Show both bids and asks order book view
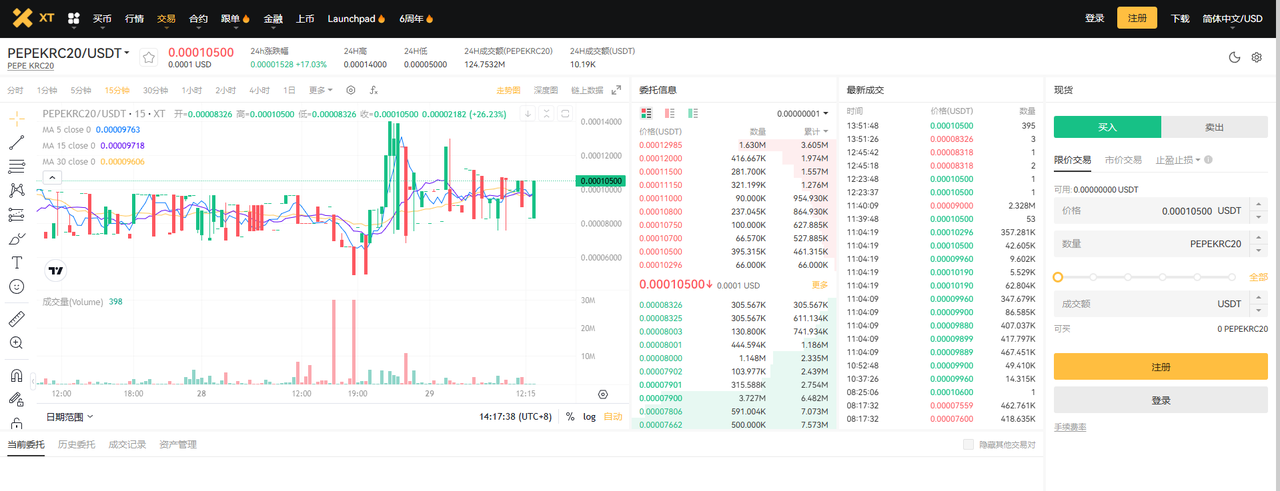This screenshot has height=491, width=1280. coord(646,114)
